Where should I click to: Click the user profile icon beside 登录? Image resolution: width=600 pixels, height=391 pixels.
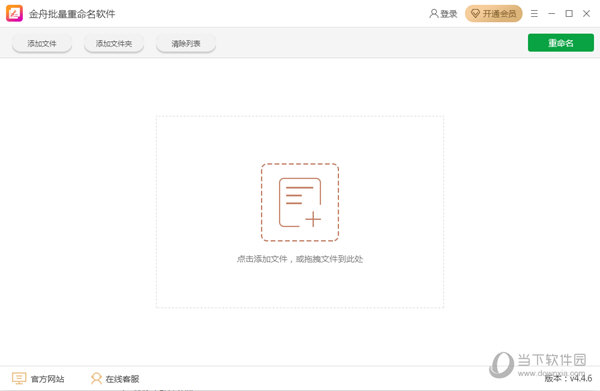[434, 14]
